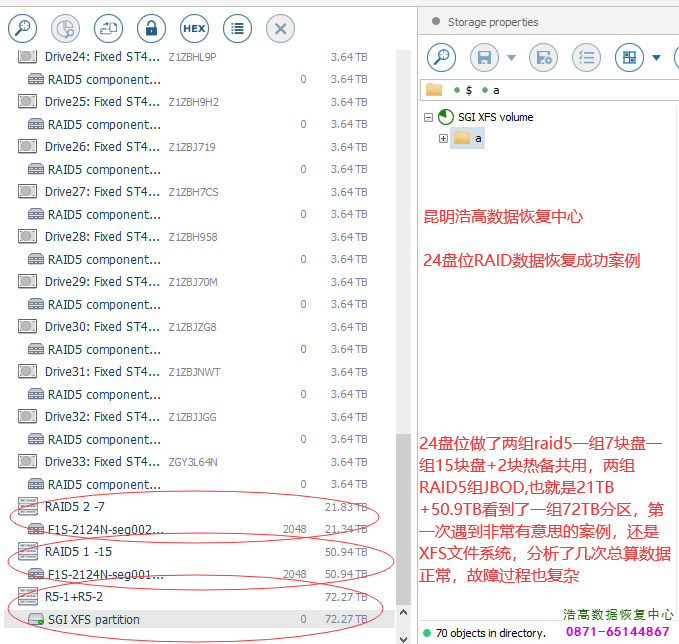The width and height of the screenshot is (679, 644).
Task: Open the HEX viewer tool
Action: 194,28
